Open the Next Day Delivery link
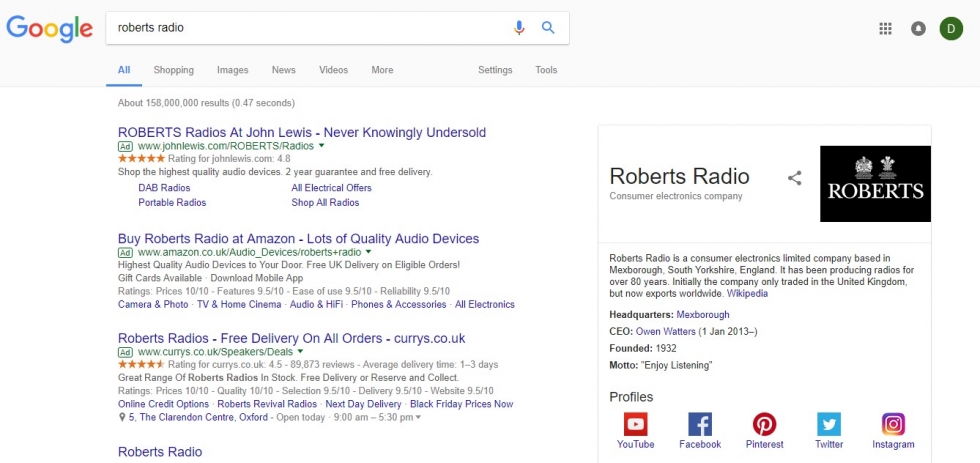The width and height of the screenshot is (980, 463). [x=364, y=404]
